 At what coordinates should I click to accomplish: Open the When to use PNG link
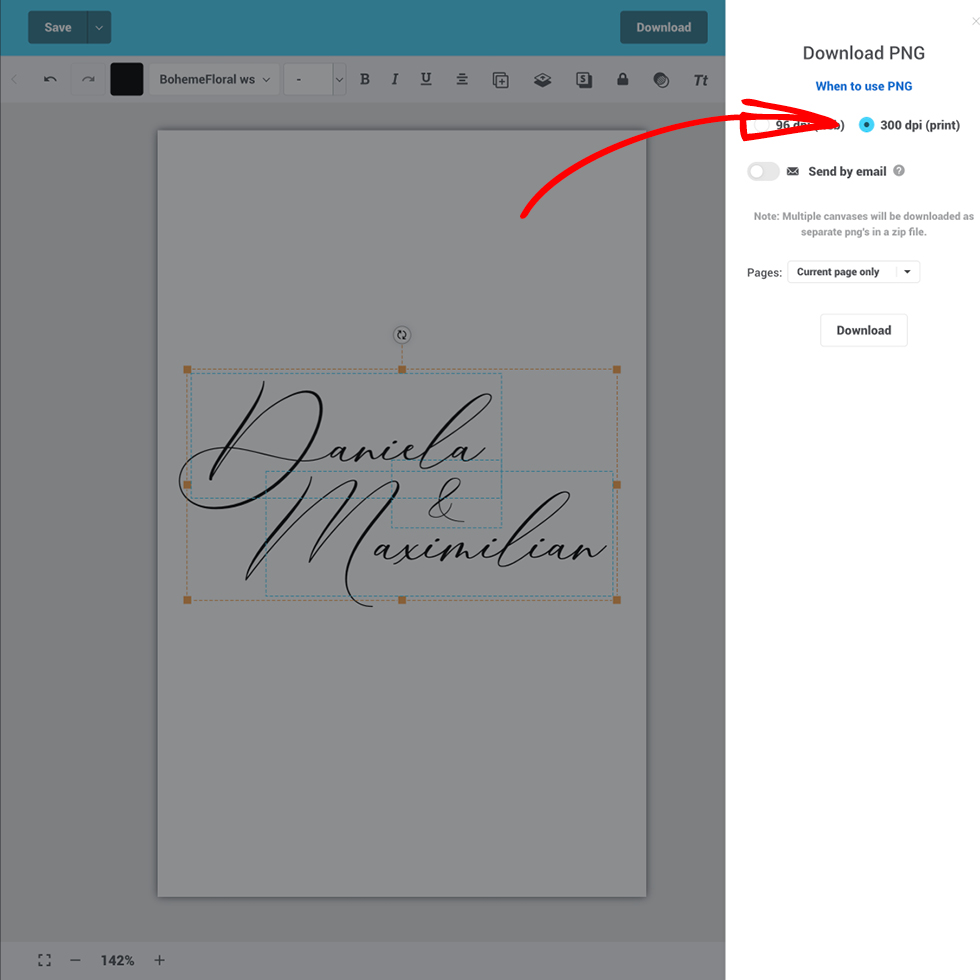click(x=864, y=86)
